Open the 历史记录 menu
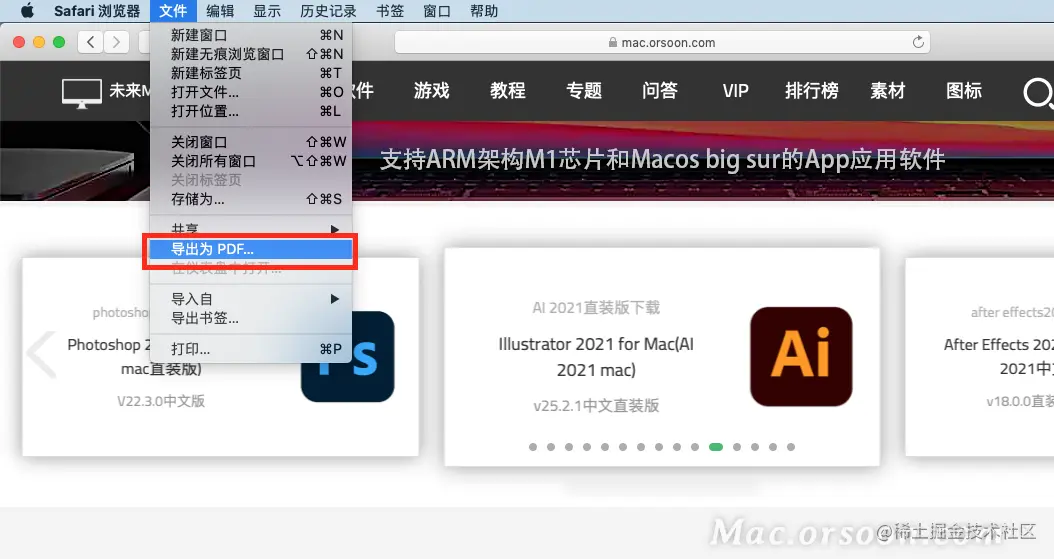The width and height of the screenshot is (1054, 559). click(x=328, y=11)
